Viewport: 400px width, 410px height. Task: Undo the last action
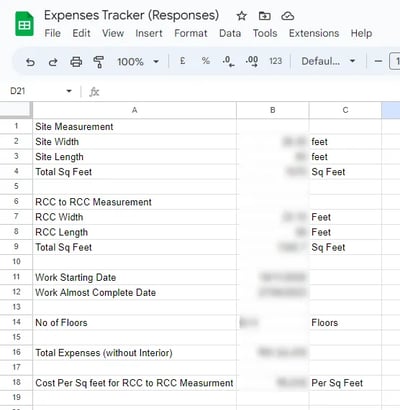[30, 62]
